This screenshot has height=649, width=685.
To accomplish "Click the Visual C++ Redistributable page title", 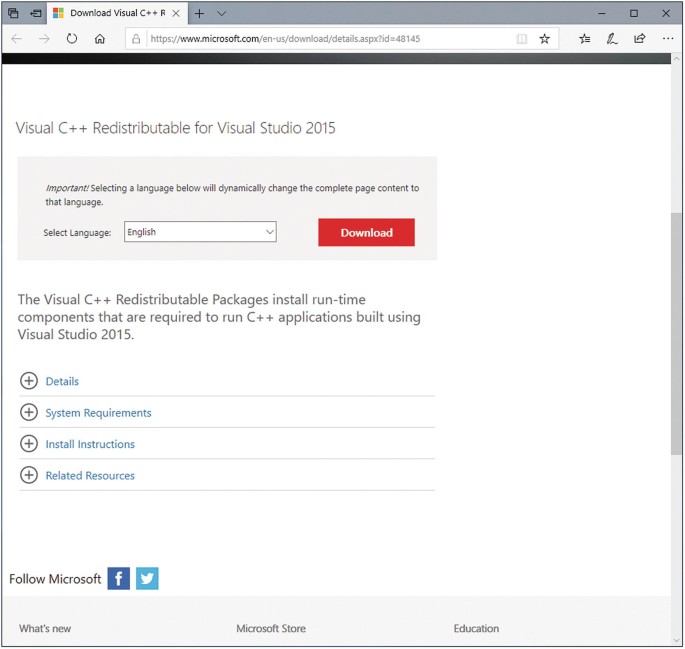I will coord(176,128).
